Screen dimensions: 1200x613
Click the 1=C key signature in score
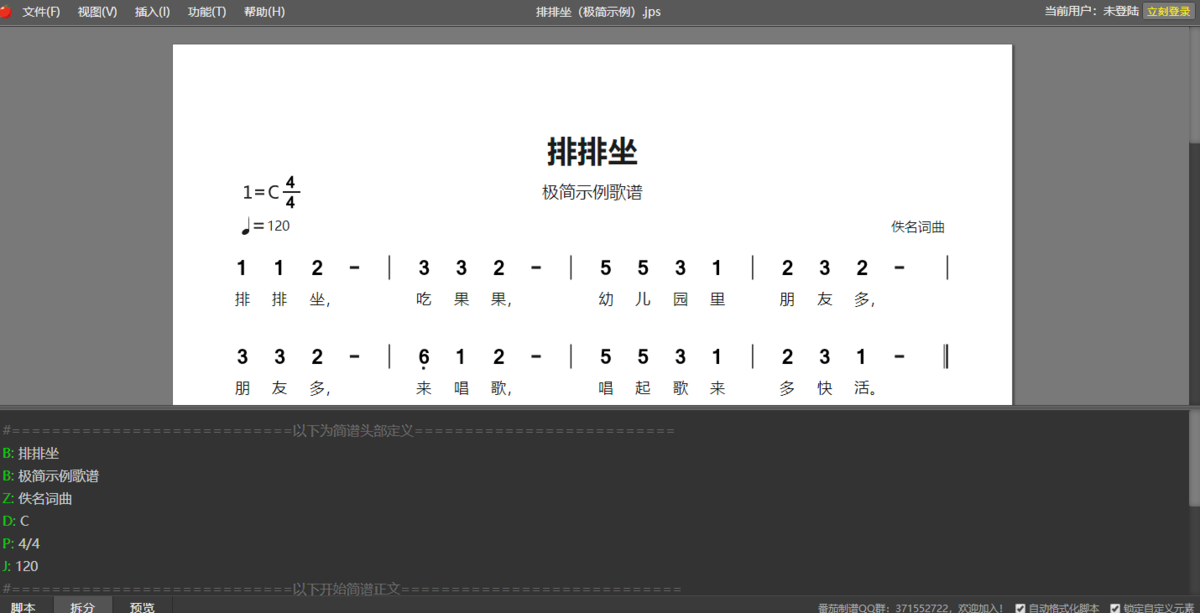click(x=260, y=192)
